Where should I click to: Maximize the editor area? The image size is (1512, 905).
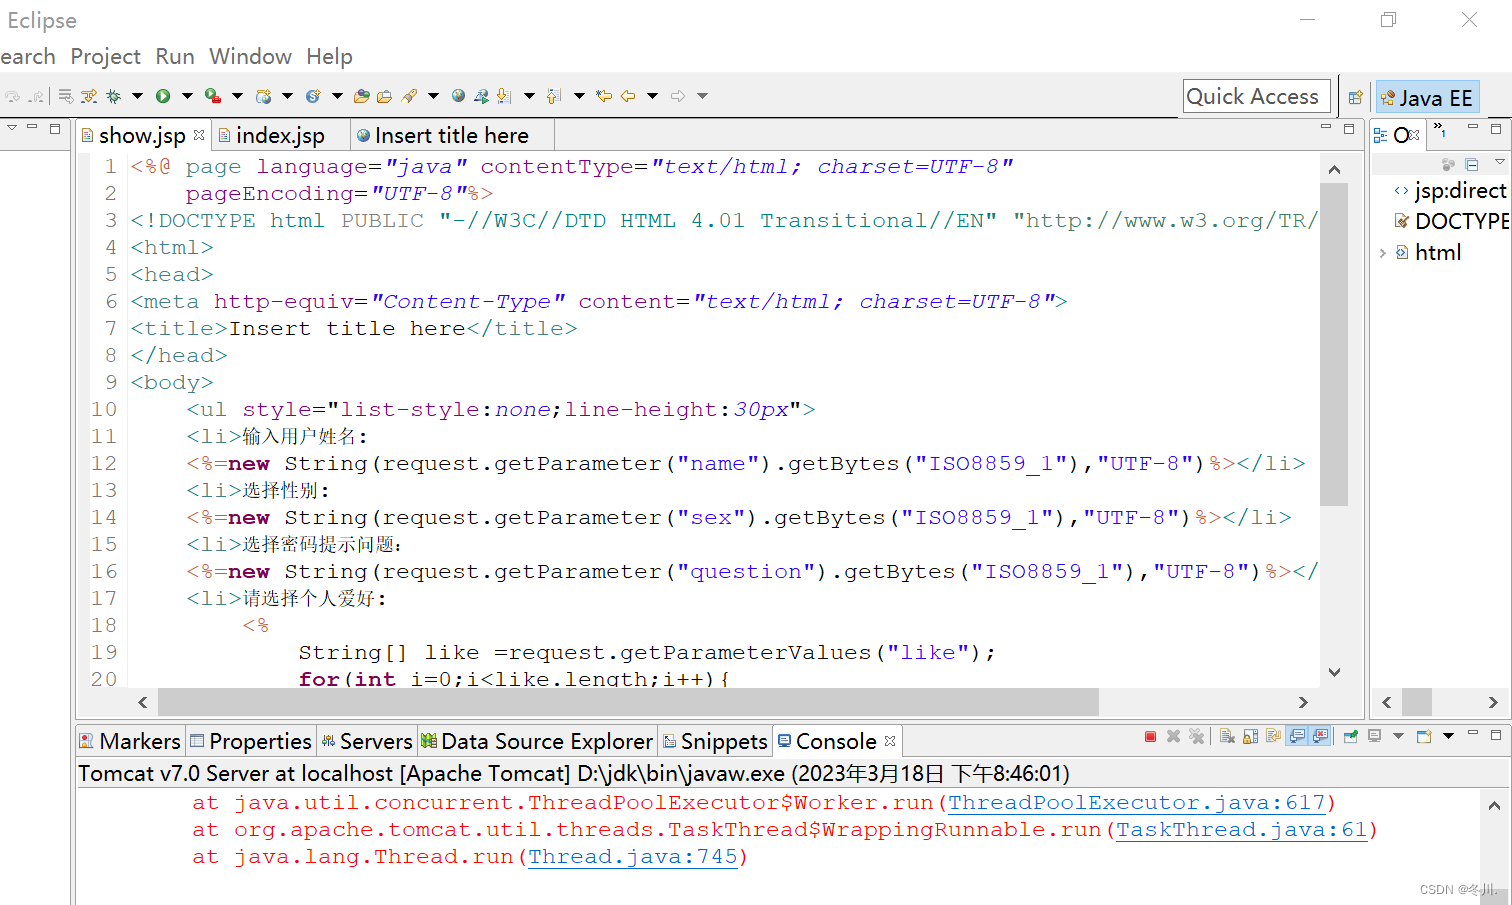pos(1349,129)
